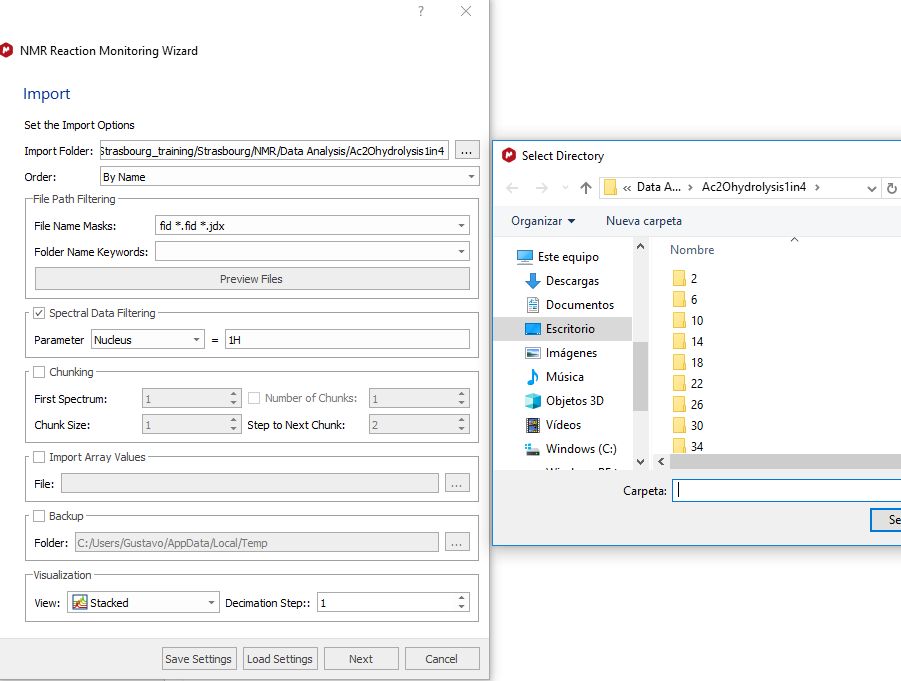Select Imágenes in navigation pane
Screen dimensions: 901x681
[x=561, y=353]
